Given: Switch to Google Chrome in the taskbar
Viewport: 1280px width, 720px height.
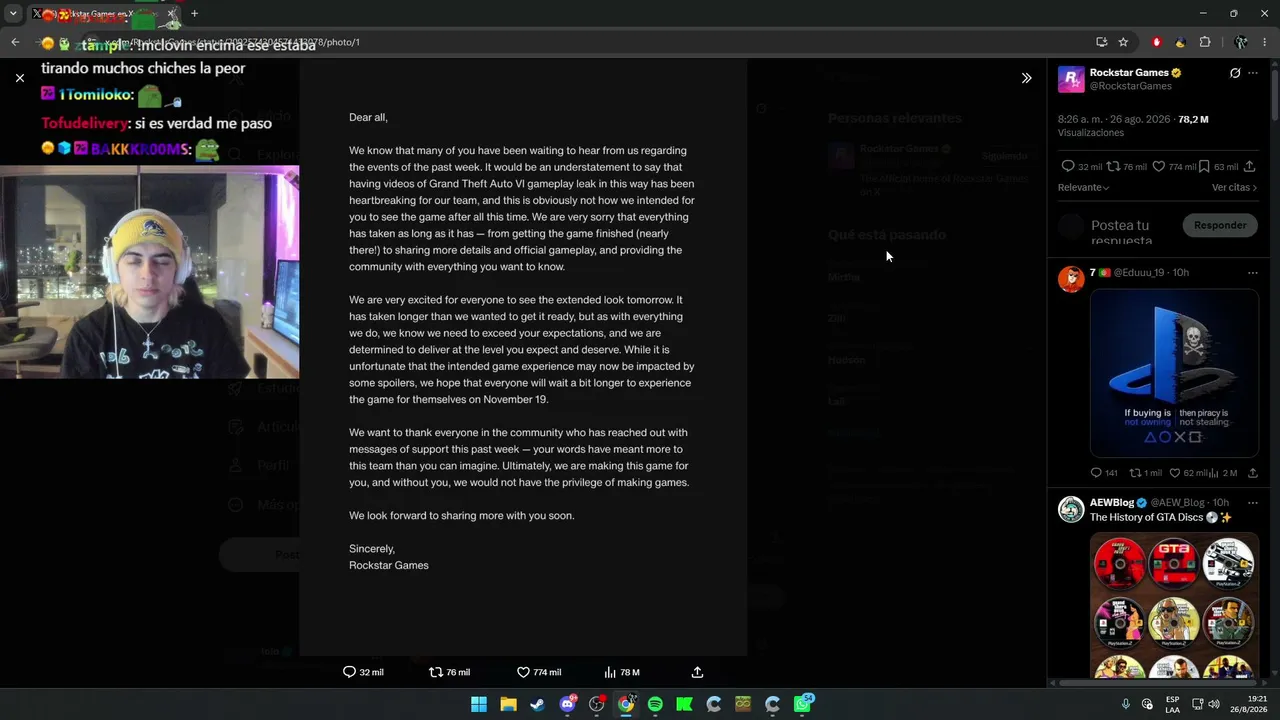Looking at the screenshot, I should pyautogui.click(x=626, y=704).
